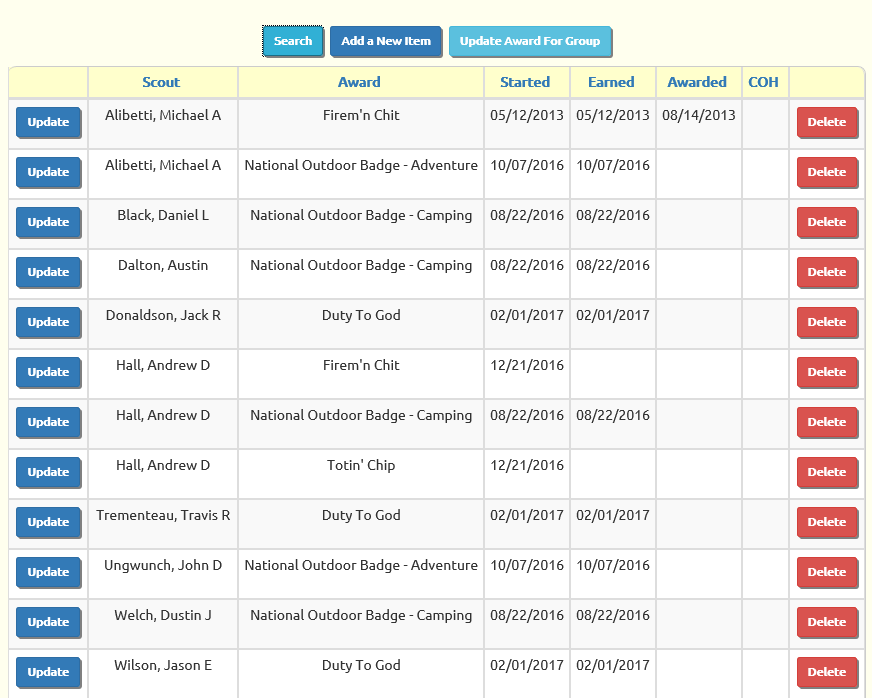Click the Search button
872x698 pixels.
293,41
